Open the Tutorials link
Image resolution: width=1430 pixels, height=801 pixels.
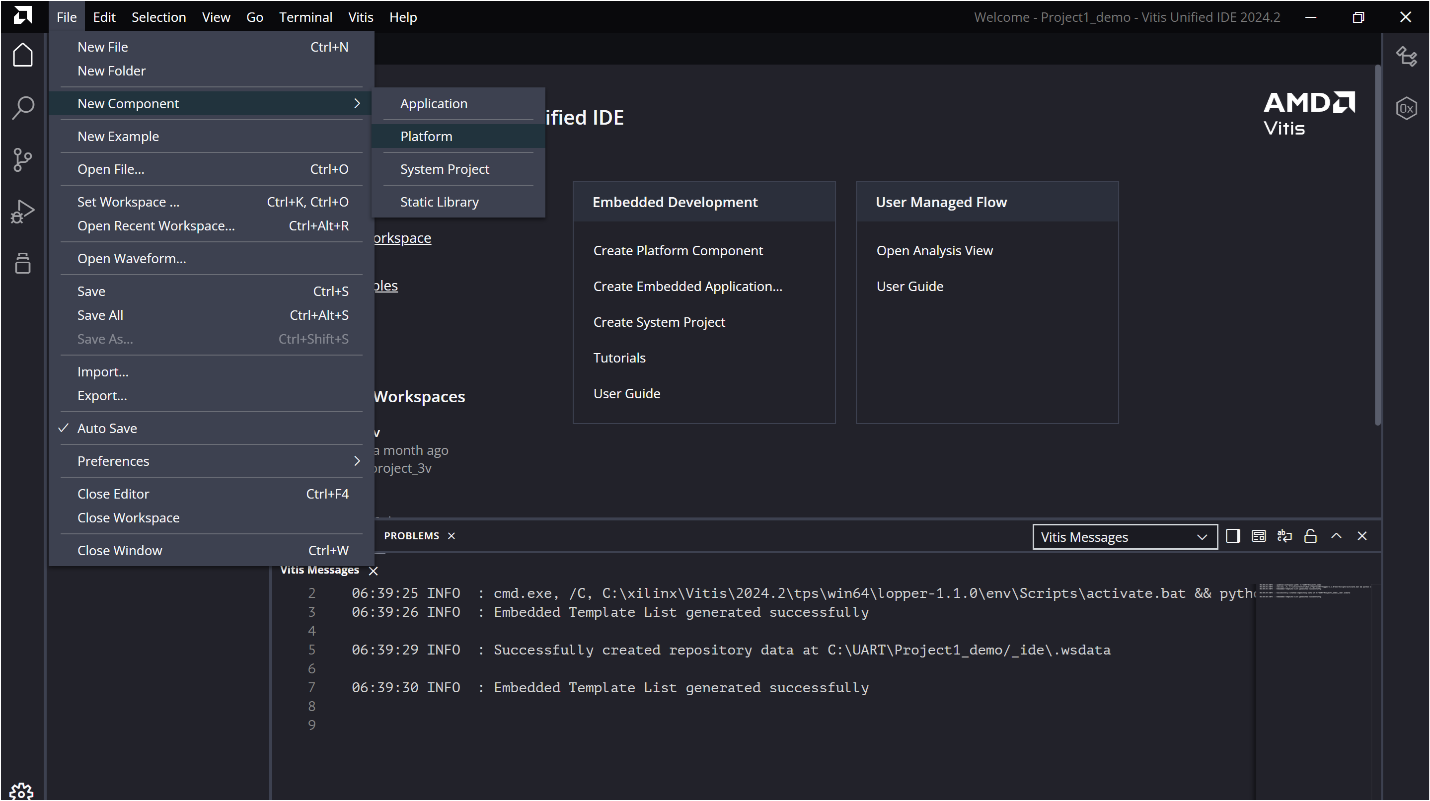coord(619,357)
